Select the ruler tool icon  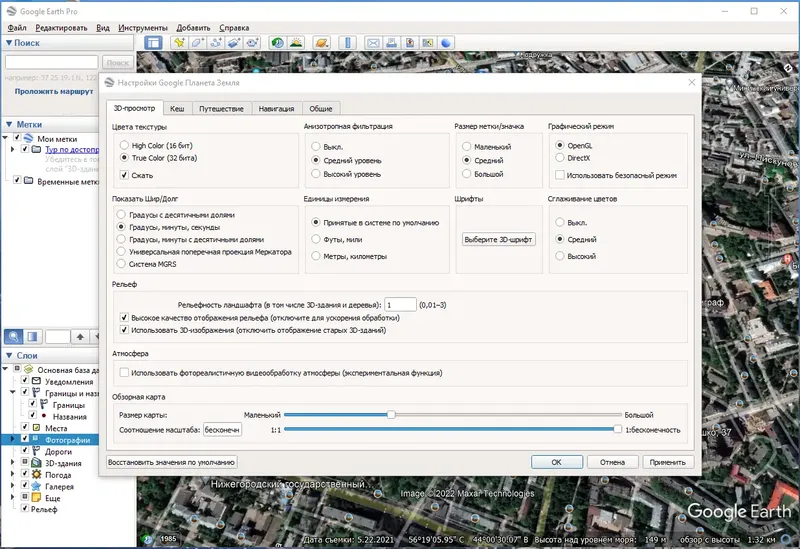coord(348,43)
